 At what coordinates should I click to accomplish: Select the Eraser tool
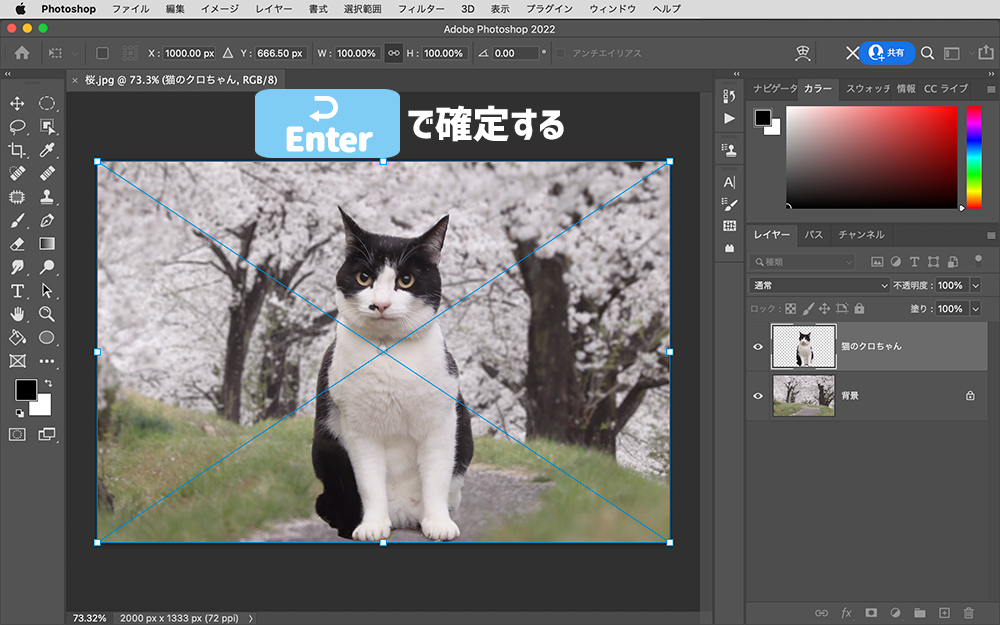(x=17, y=244)
